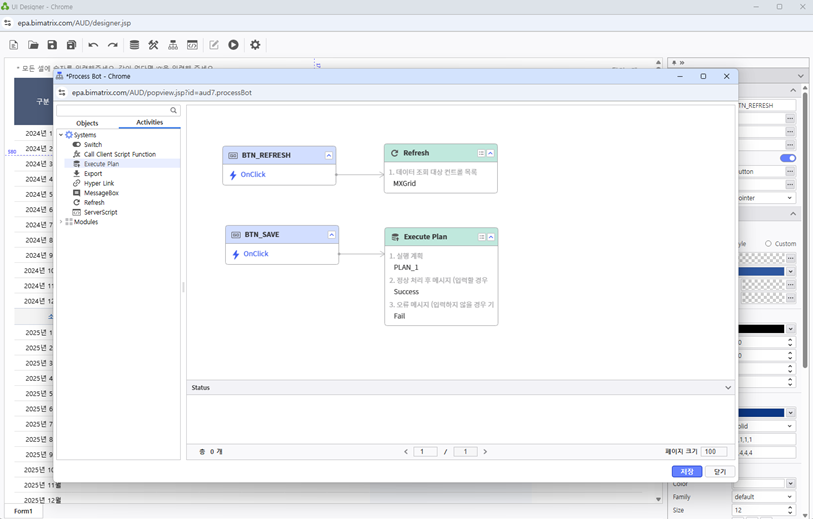Collapse the Status panel with chevron
Screen dimensions: 813x519
coord(728,387)
